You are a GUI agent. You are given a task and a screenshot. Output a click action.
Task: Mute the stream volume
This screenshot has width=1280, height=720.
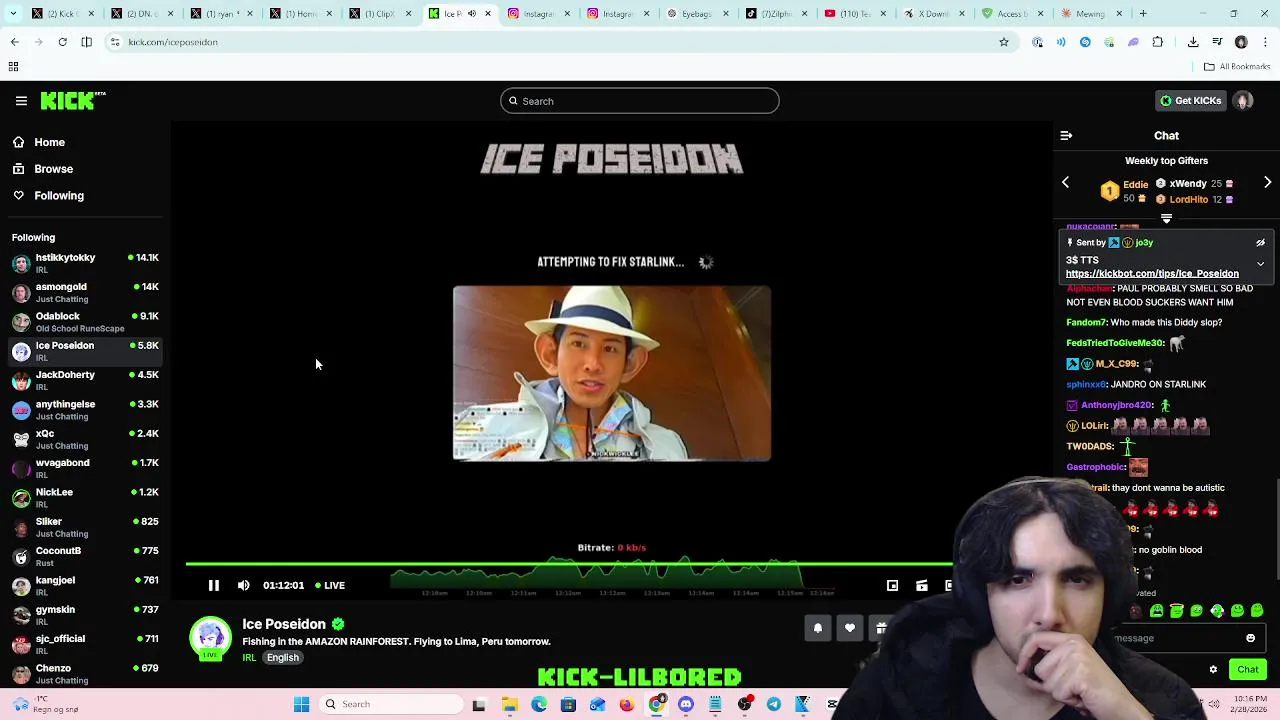coord(243,586)
